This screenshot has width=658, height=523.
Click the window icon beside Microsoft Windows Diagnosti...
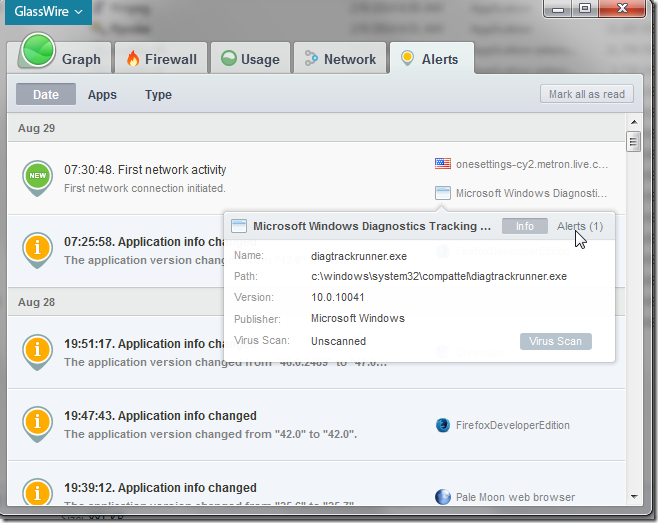click(x=443, y=193)
